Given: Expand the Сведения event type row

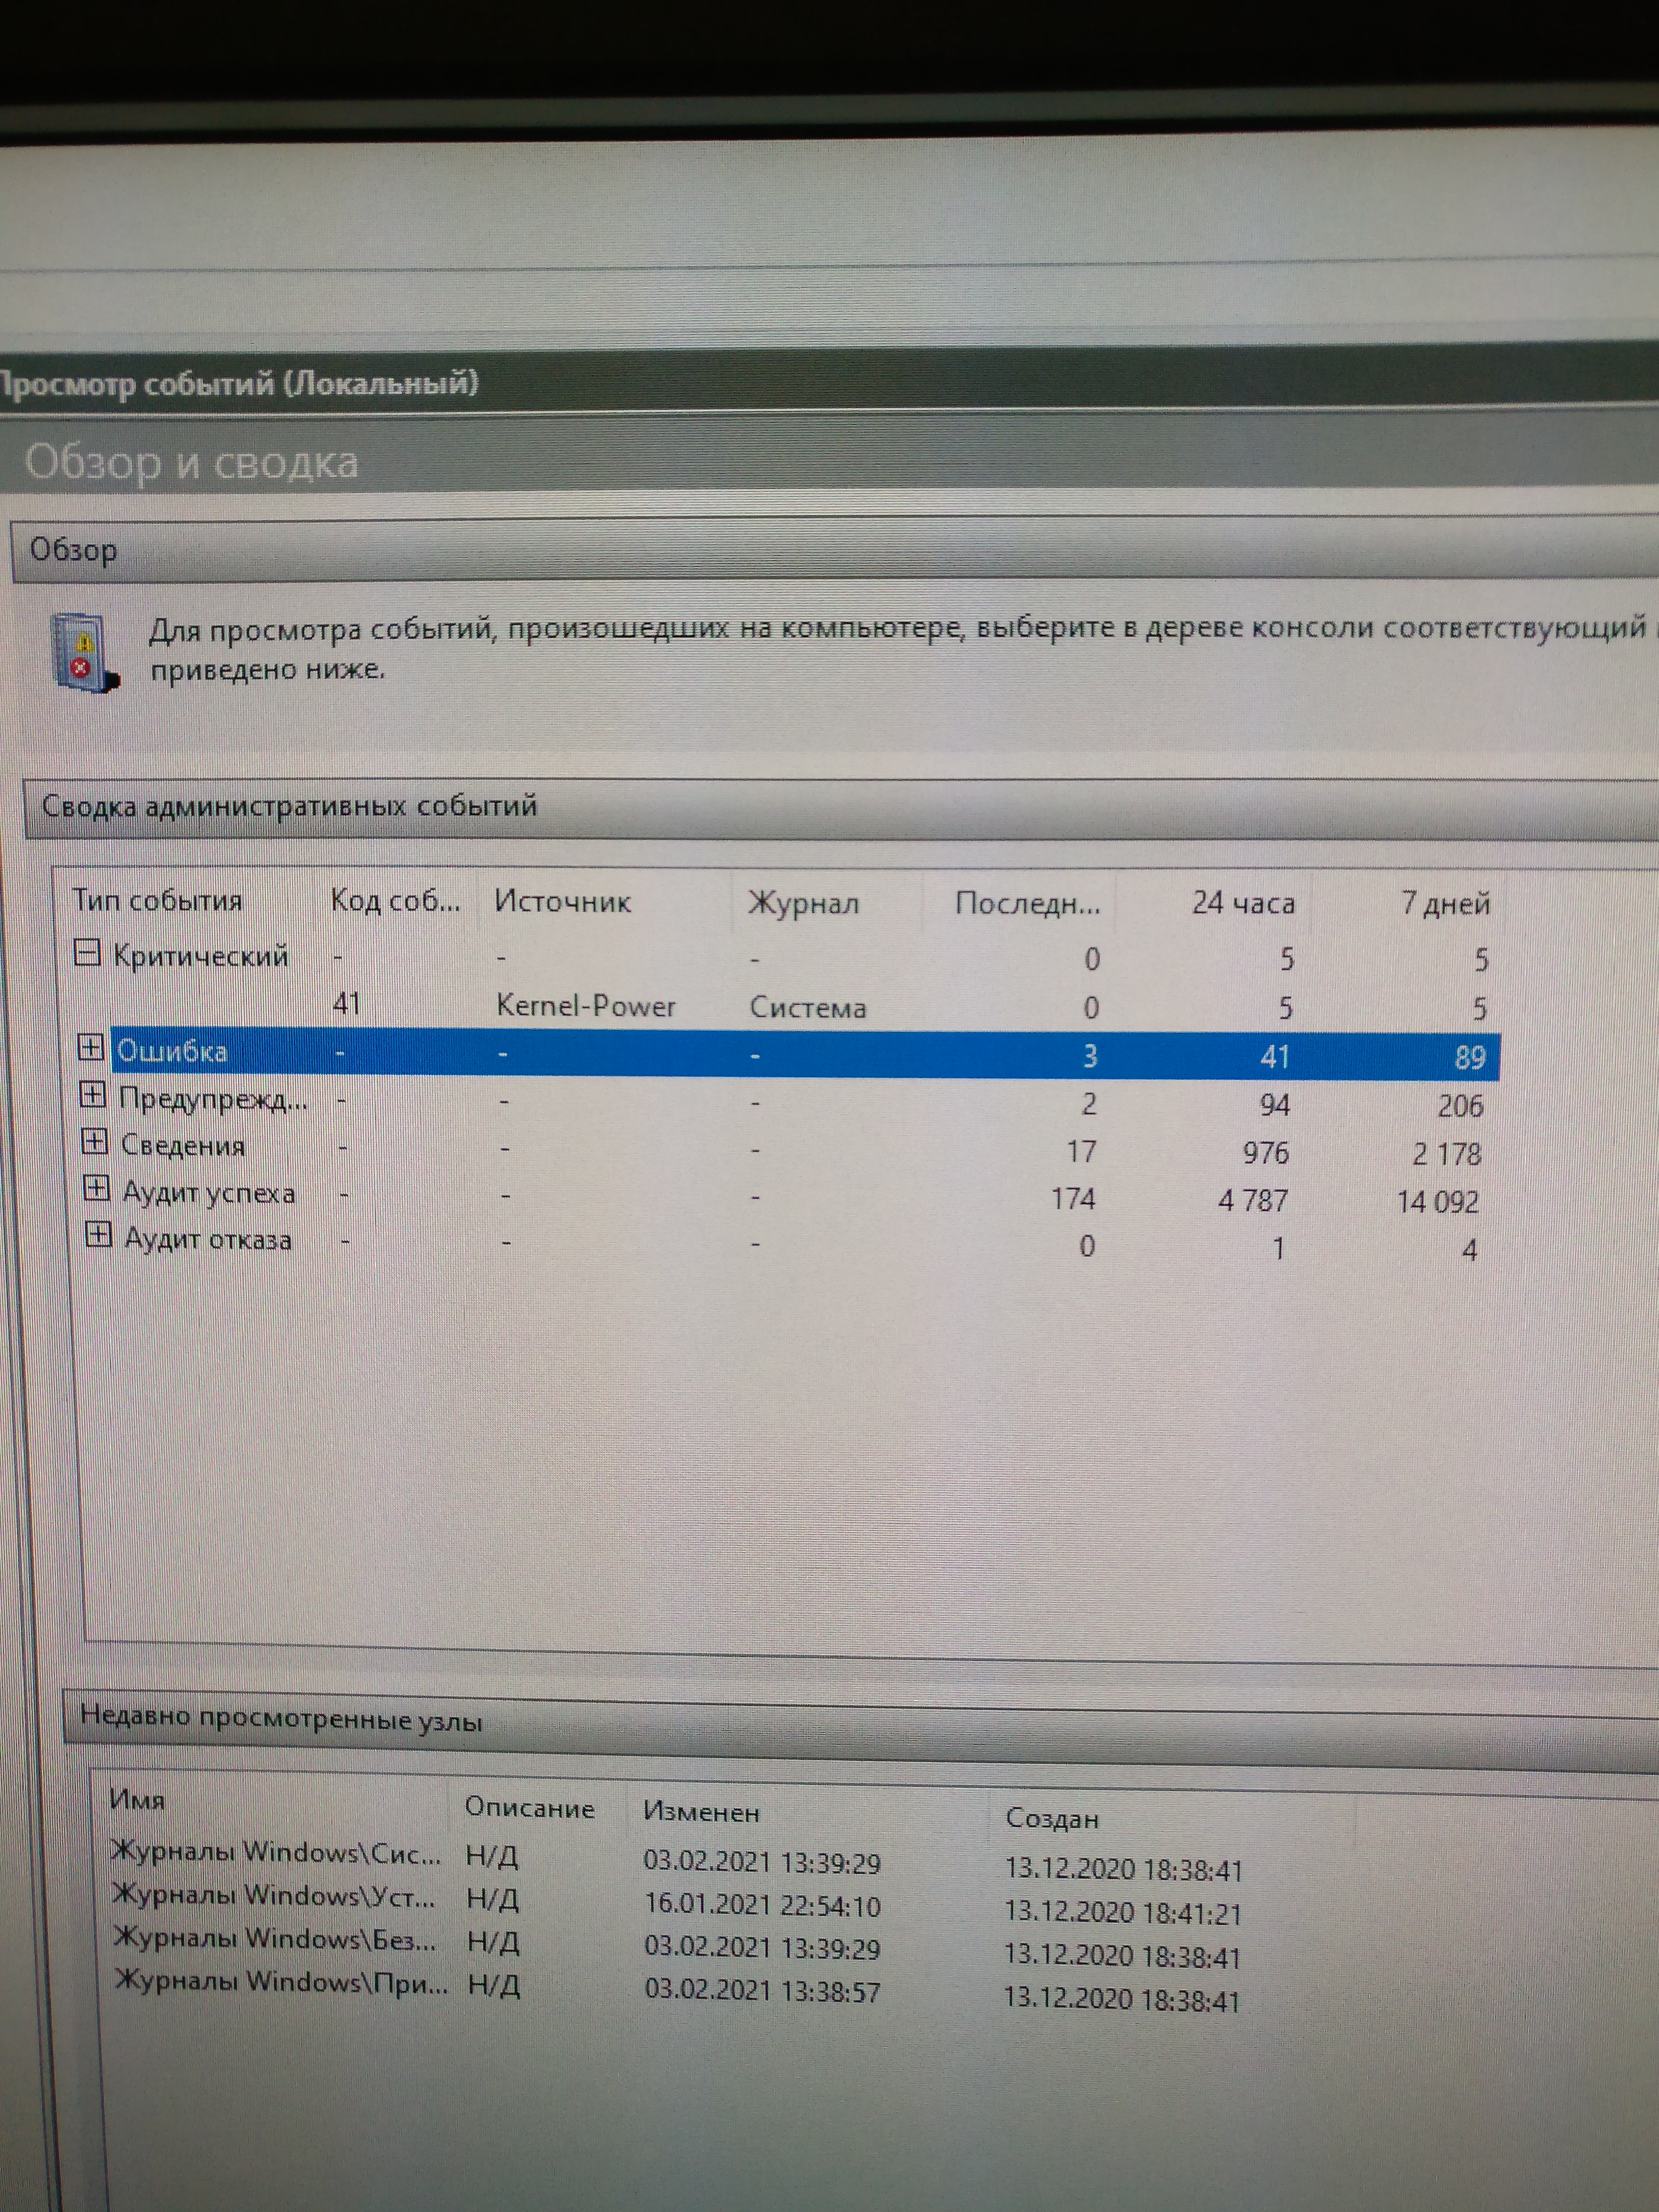Looking at the screenshot, I should [x=94, y=1141].
